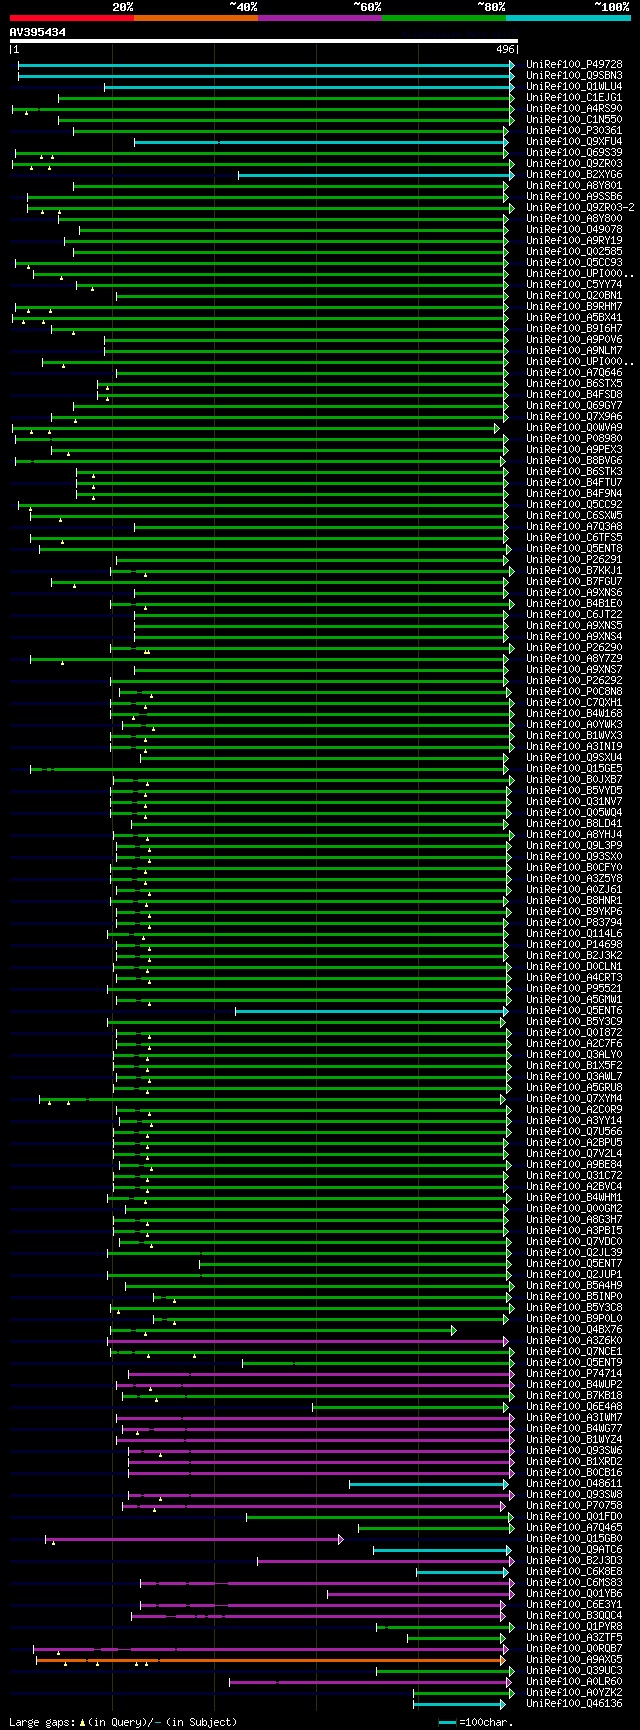640x1730 pixels.
Task: Open hit UniRef100_Q9SBN3
Action: click(574, 75)
